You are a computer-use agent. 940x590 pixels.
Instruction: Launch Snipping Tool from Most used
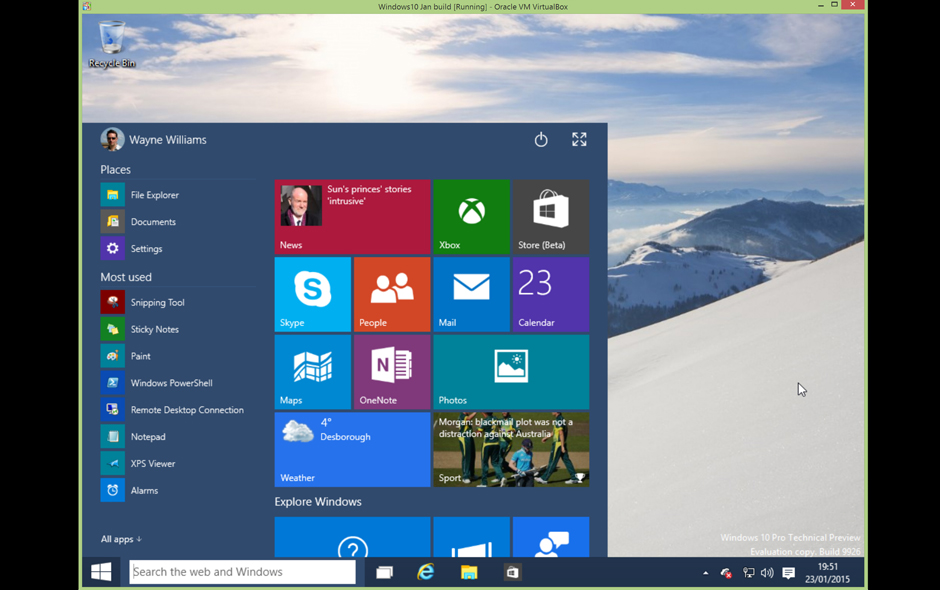tap(179, 302)
